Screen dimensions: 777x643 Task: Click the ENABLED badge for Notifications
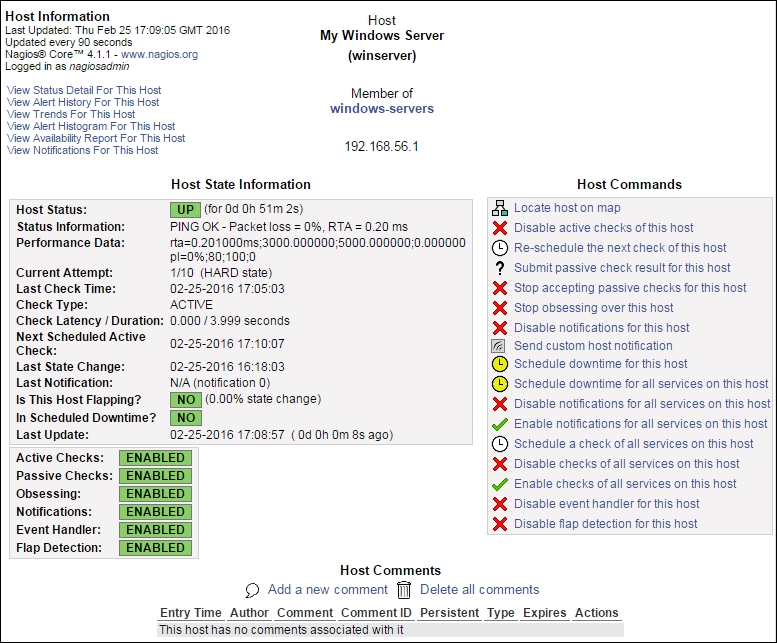coord(155,512)
